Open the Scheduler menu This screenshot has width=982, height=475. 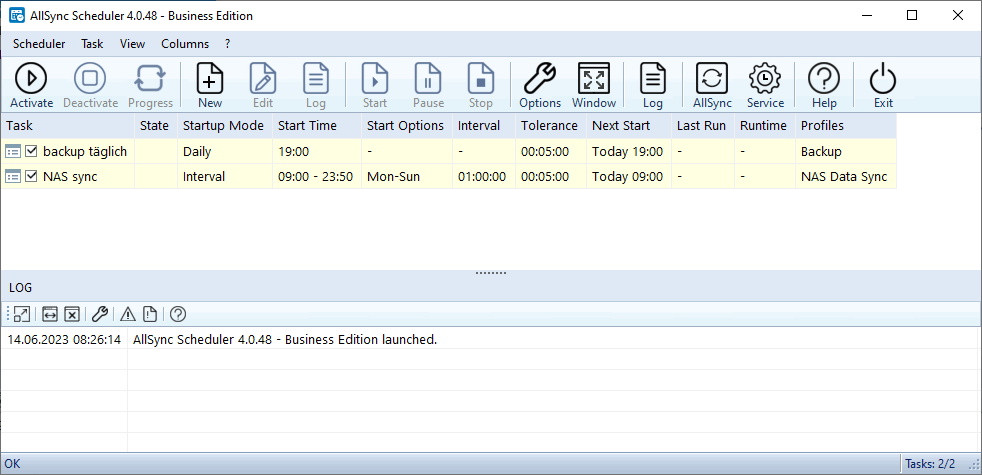pyautogui.click(x=39, y=44)
